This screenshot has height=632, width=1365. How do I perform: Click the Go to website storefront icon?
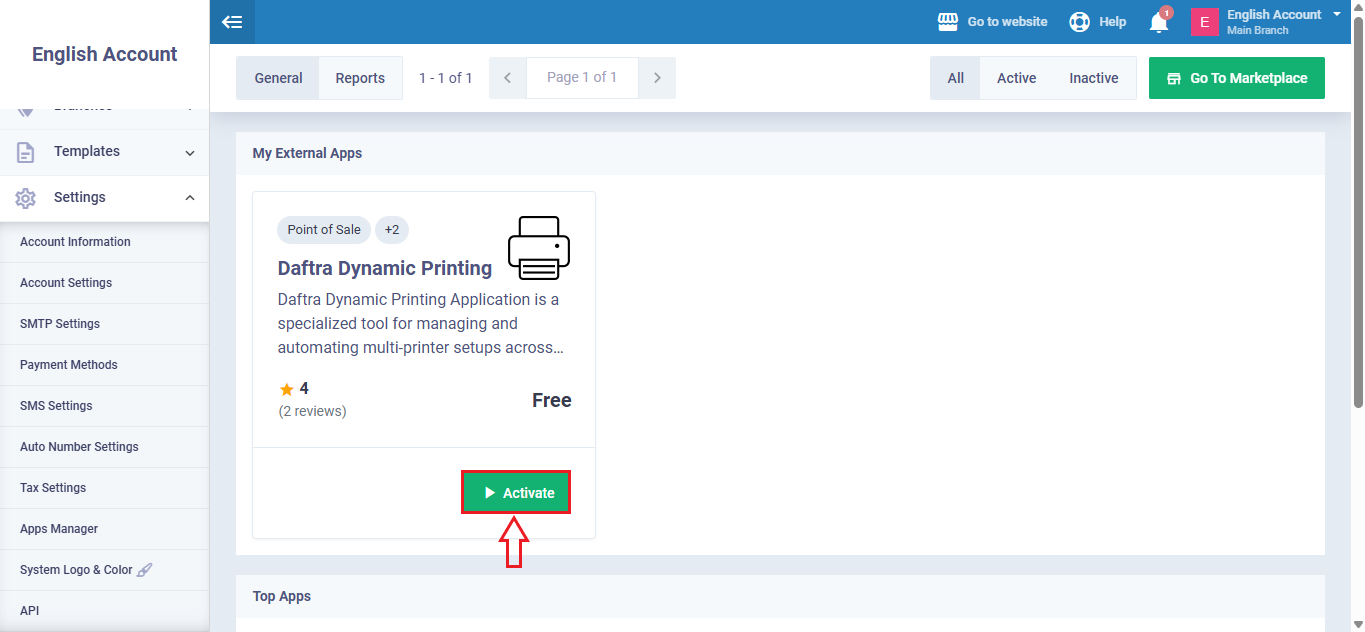(947, 22)
